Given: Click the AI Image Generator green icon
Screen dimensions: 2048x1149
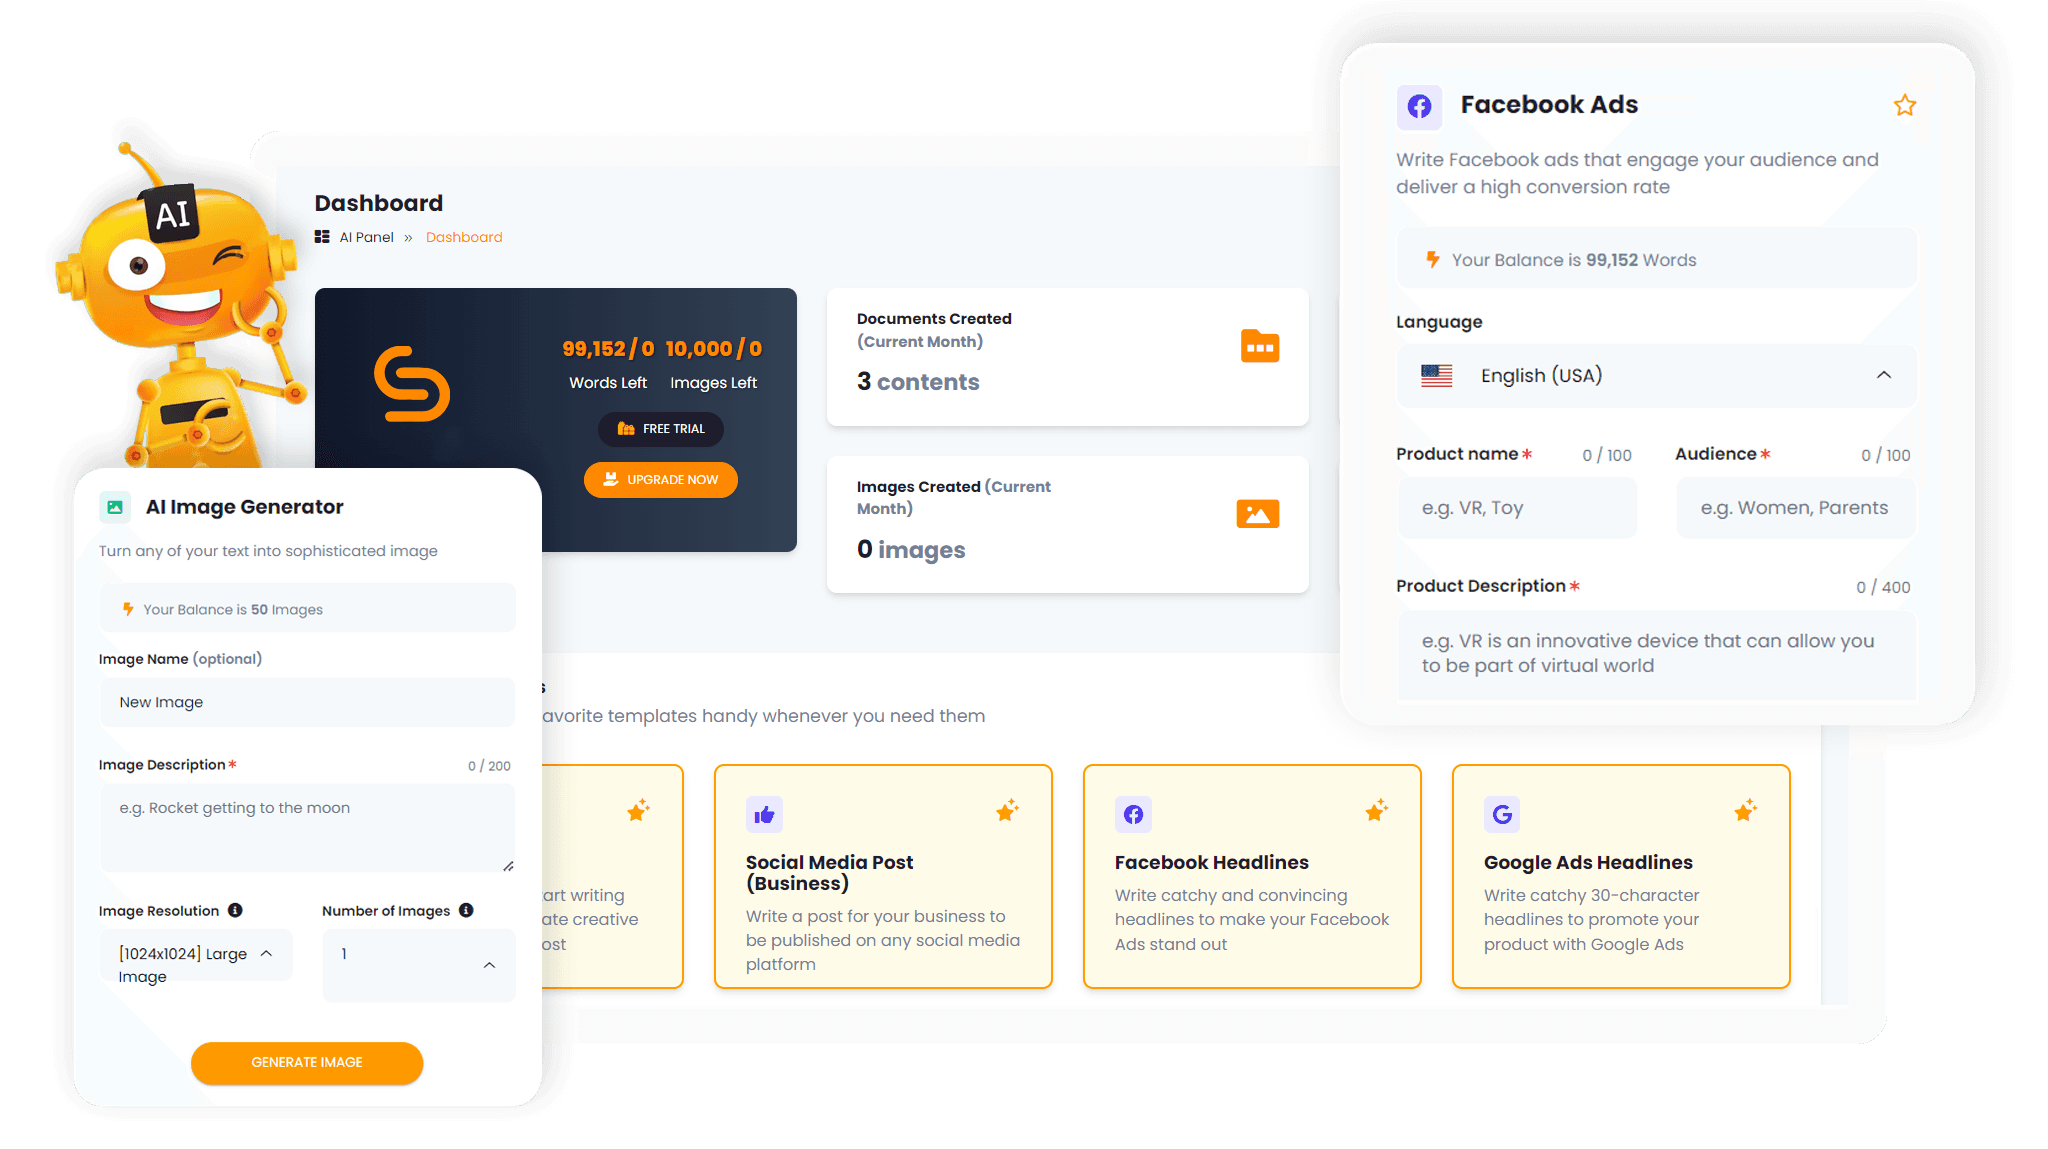Looking at the screenshot, I should pyautogui.click(x=115, y=507).
